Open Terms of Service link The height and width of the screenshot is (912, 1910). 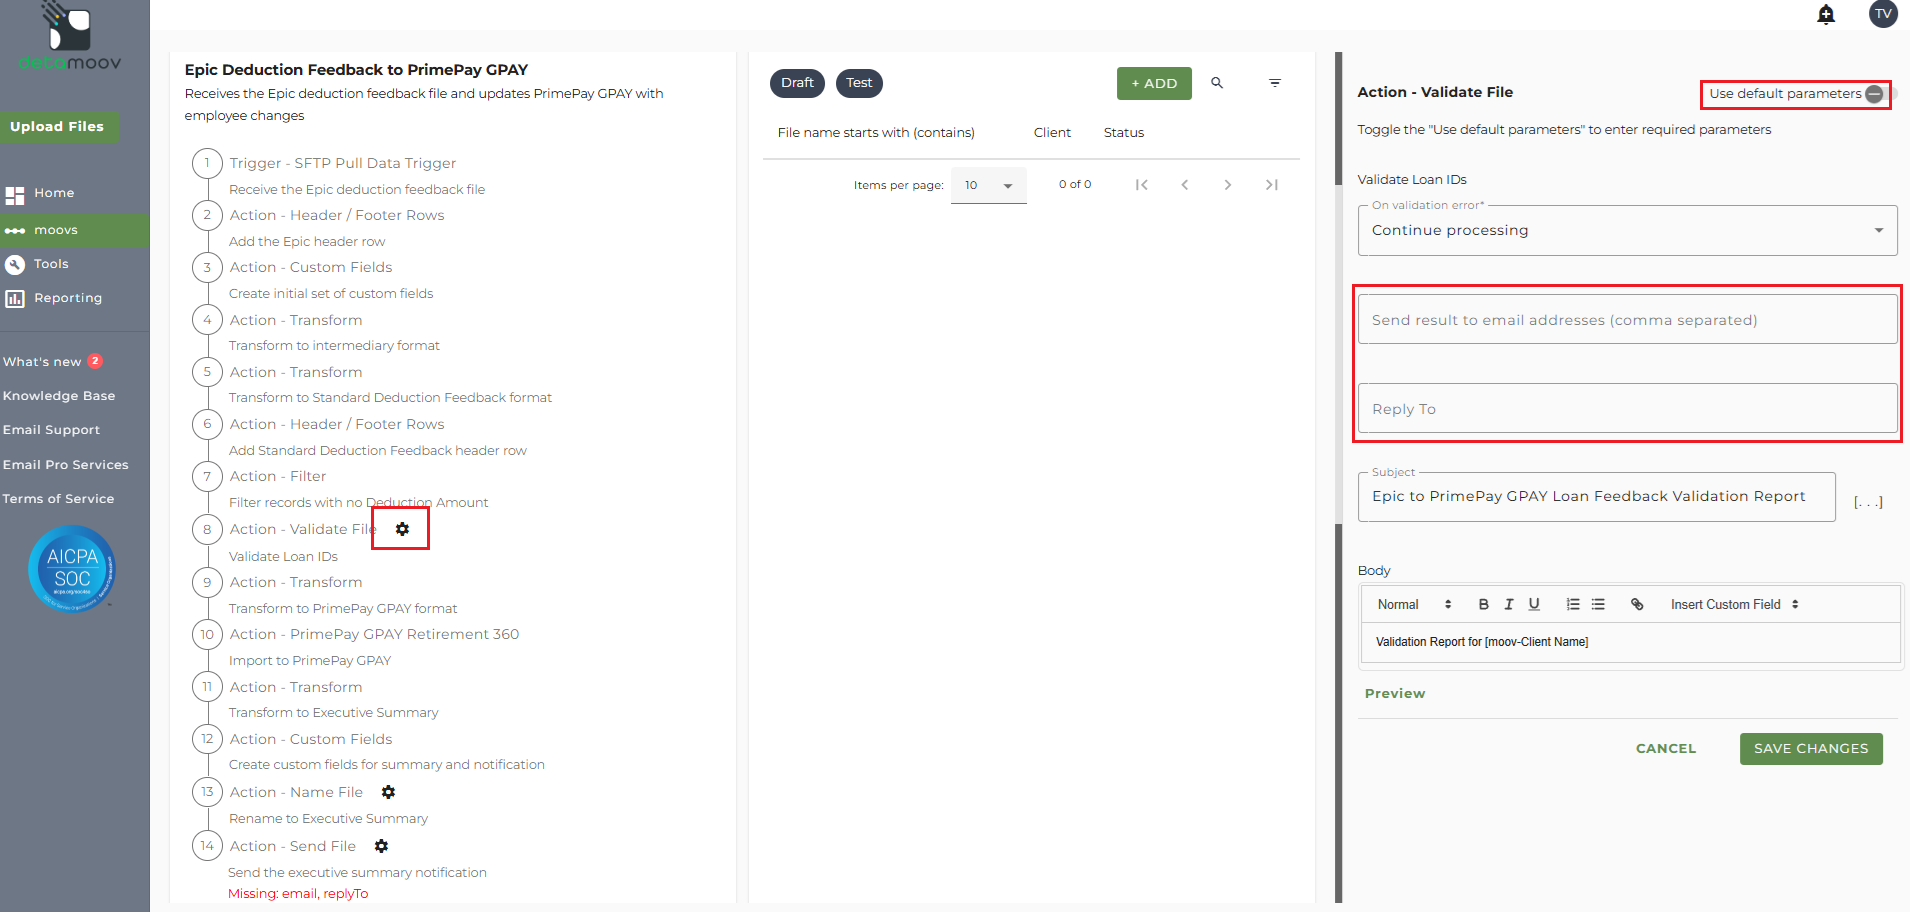(x=58, y=499)
